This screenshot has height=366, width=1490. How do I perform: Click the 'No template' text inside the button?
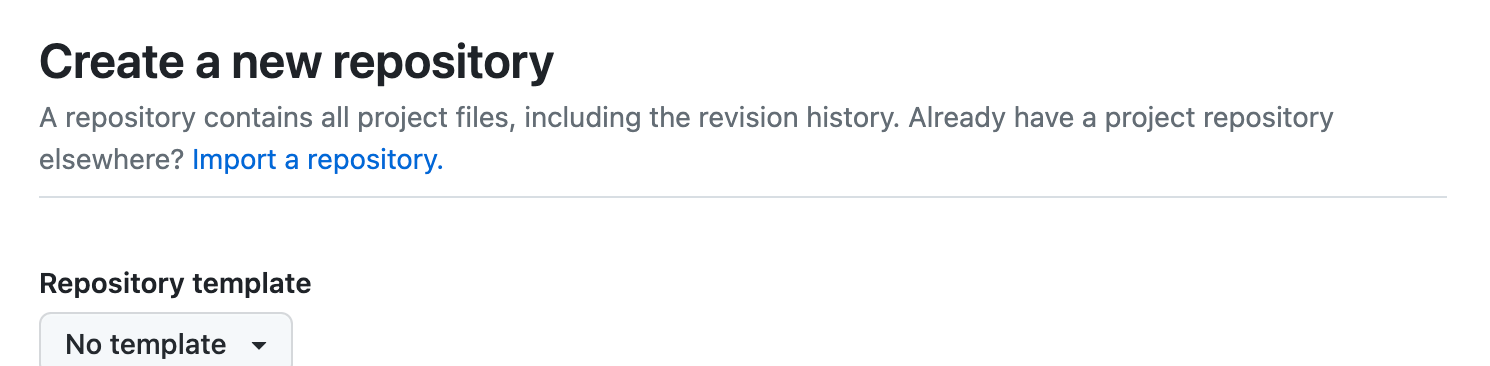click(146, 345)
